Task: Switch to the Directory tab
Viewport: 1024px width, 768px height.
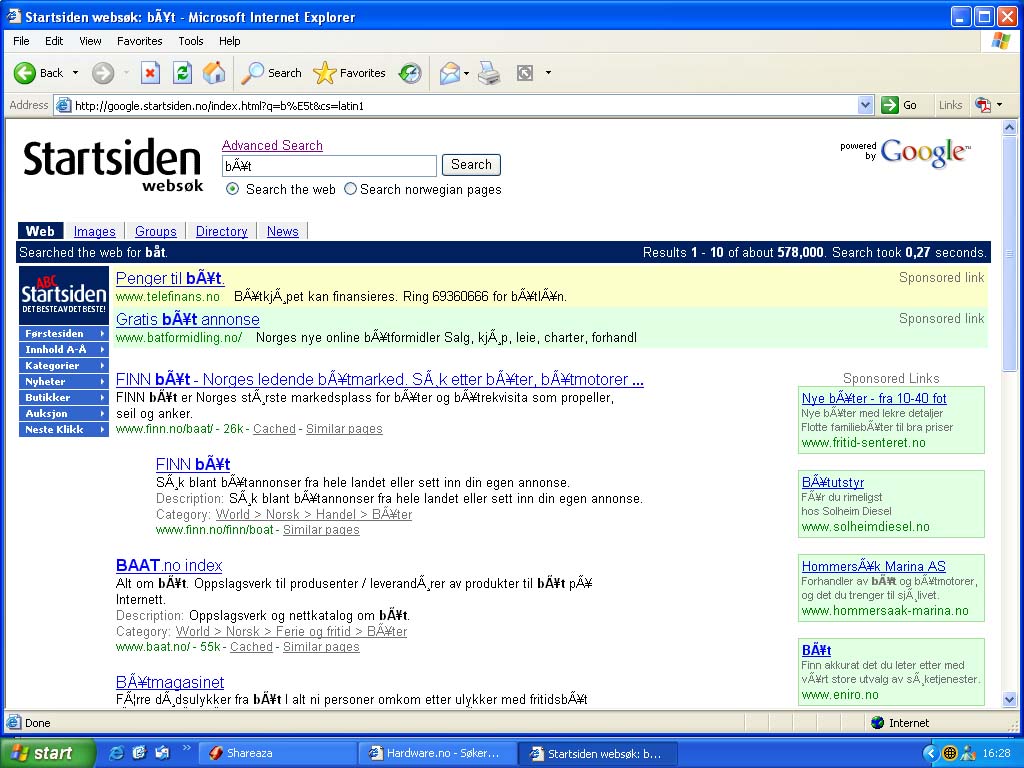Action: coord(221,231)
